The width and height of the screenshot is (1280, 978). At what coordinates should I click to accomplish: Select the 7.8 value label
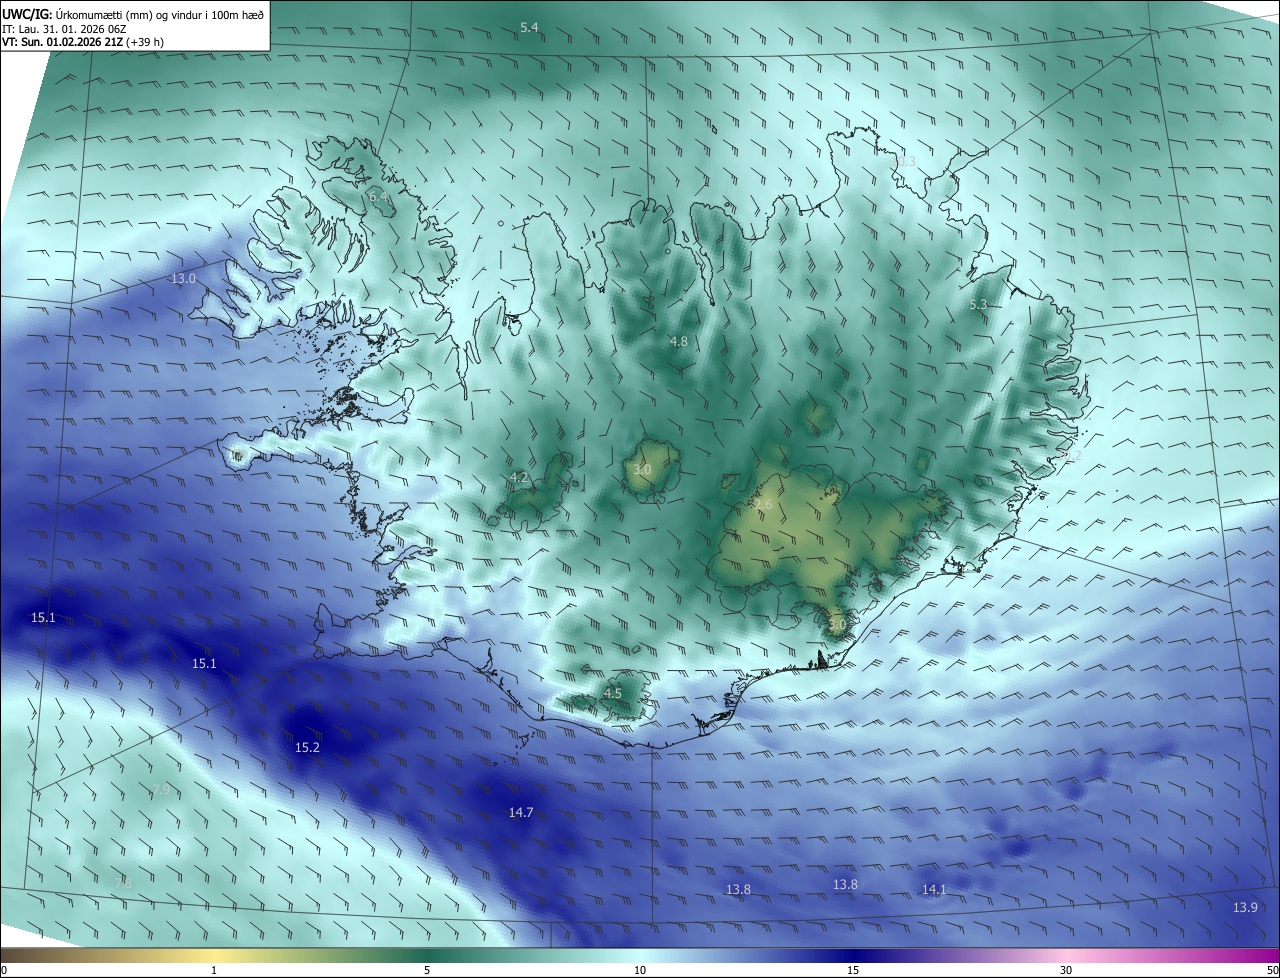(x=122, y=883)
